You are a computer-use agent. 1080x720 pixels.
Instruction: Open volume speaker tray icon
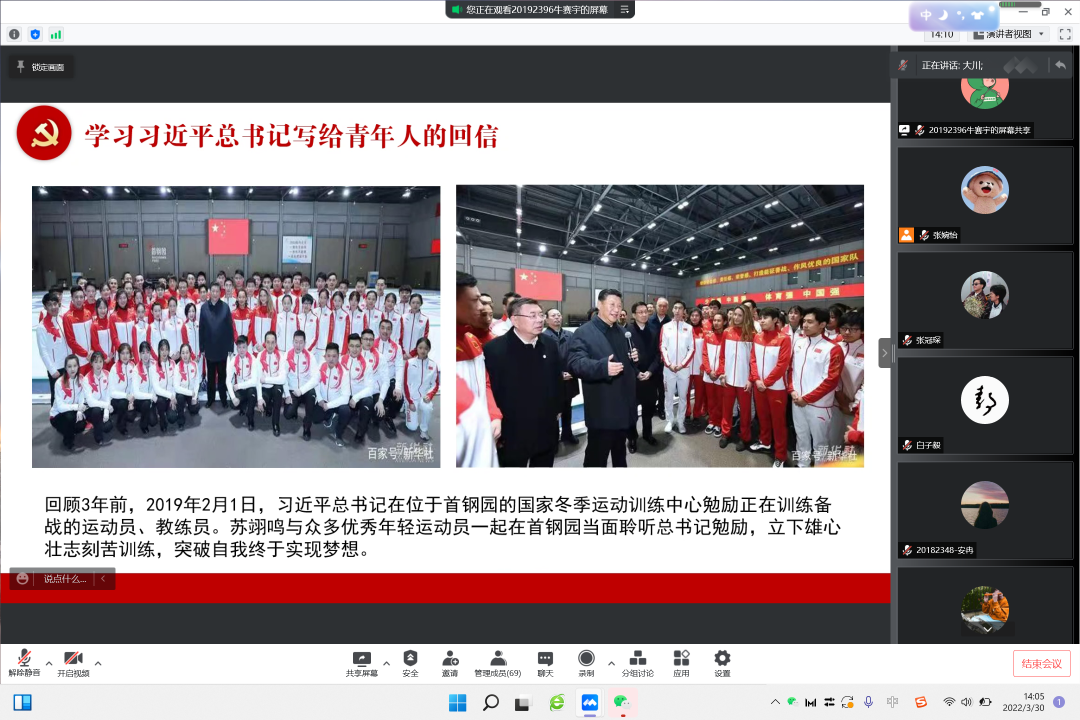966,702
